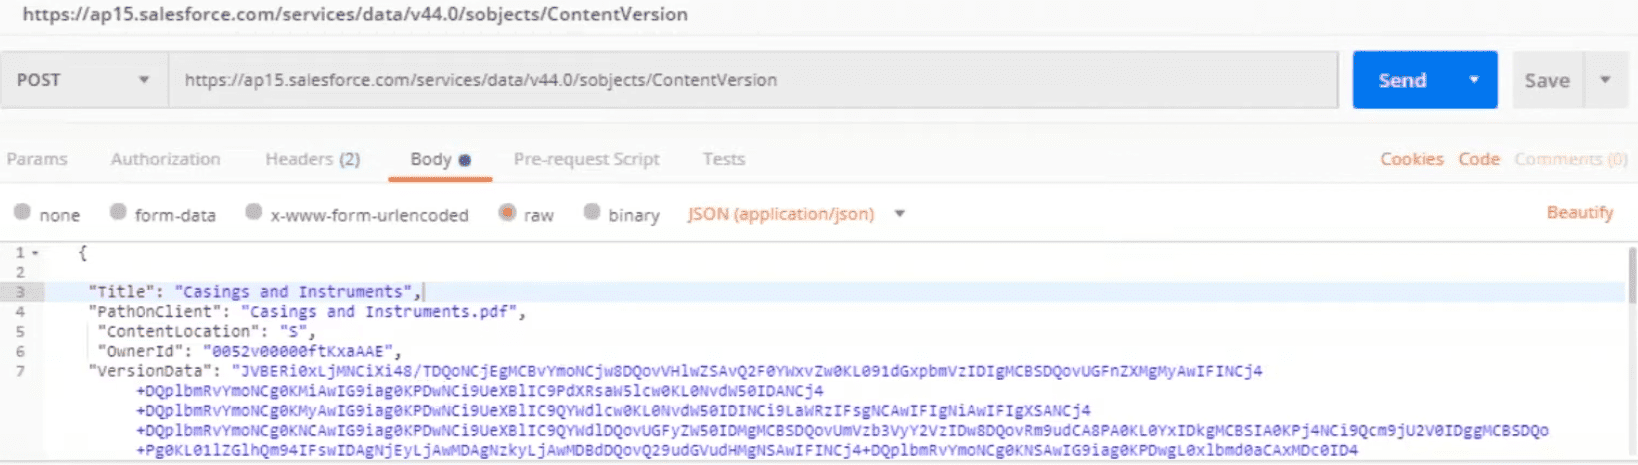The width and height of the screenshot is (1638, 465).
Task: Click the Beautify link
Action: point(1579,212)
